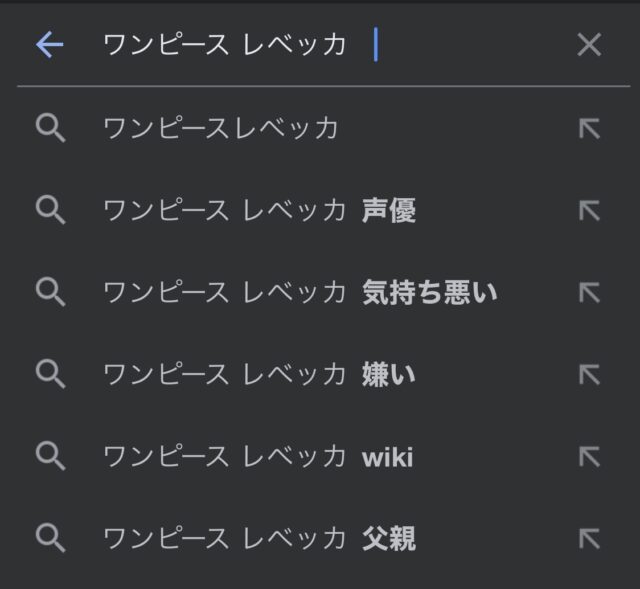Screen dimensions: 640x589
Task: Insert 声優 suggestion using arrow icon
Action: [x=589, y=210]
